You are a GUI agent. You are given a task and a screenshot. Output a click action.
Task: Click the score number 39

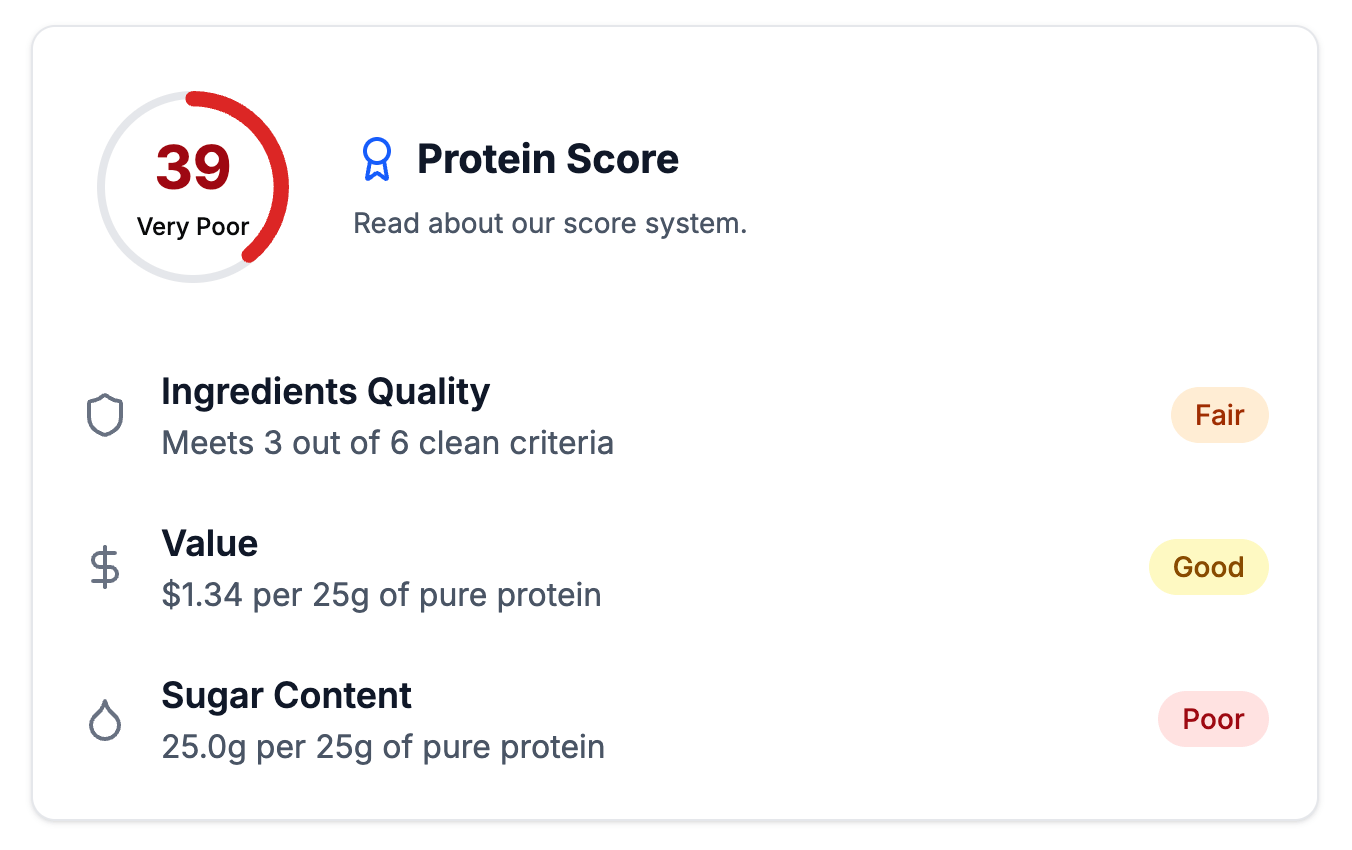tap(193, 167)
